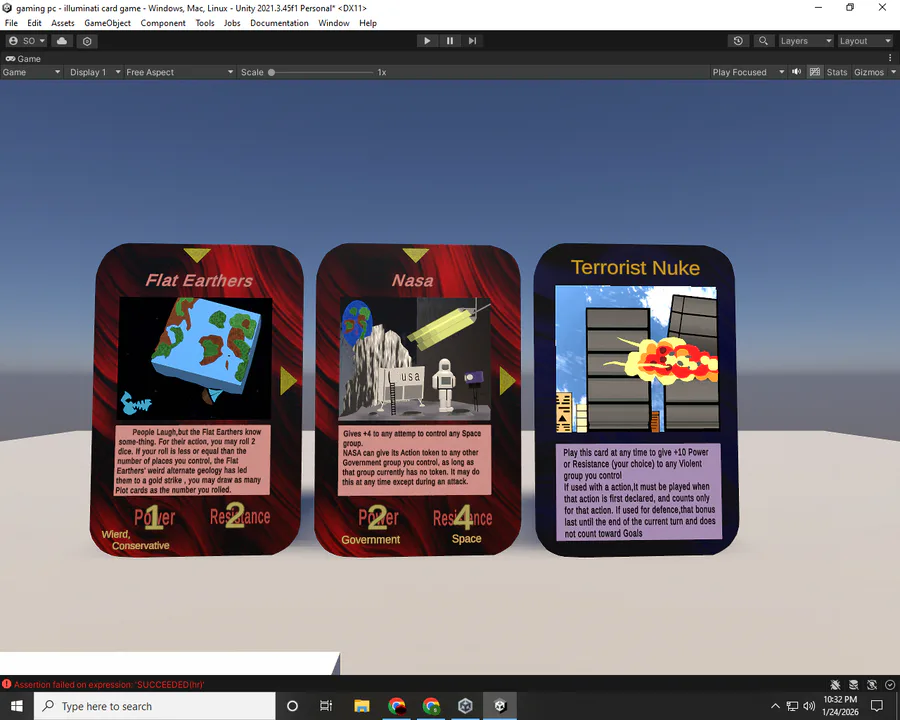Click the version control settings icon

pyautogui.click(x=87, y=41)
